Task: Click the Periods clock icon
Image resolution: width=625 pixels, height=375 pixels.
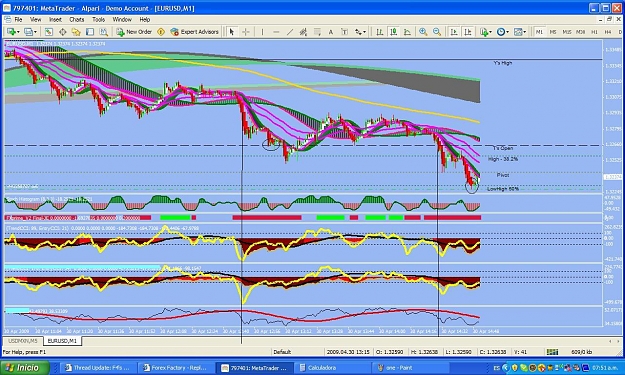Action: point(501,32)
